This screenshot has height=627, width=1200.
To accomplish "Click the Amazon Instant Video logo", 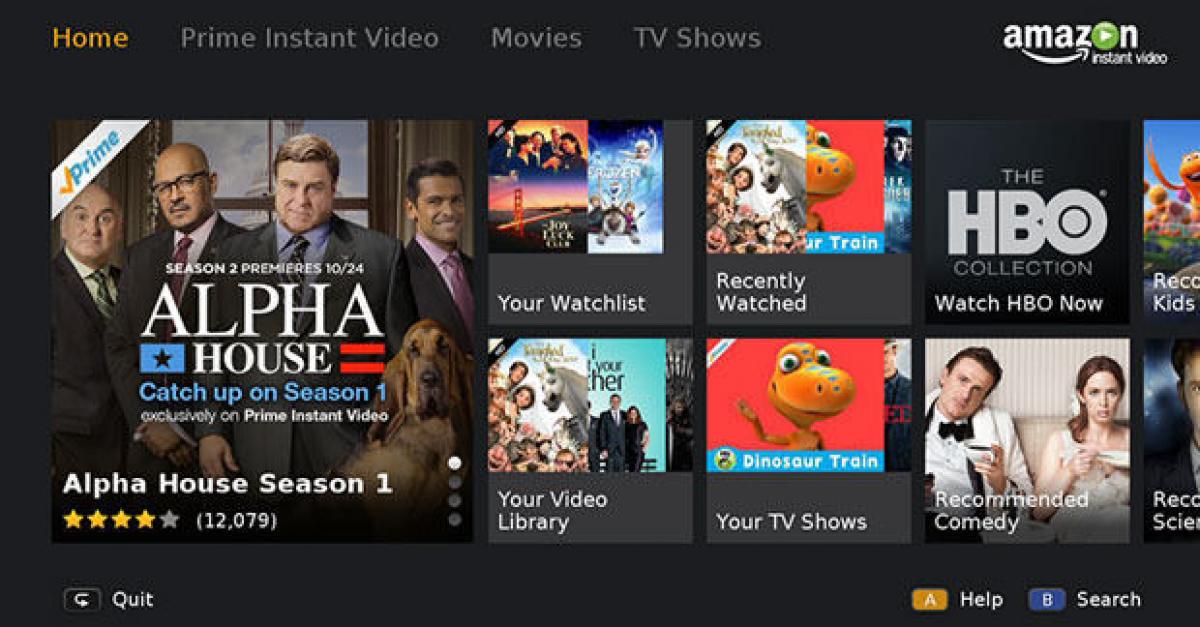I will pyautogui.click(x=1085, y=43).
